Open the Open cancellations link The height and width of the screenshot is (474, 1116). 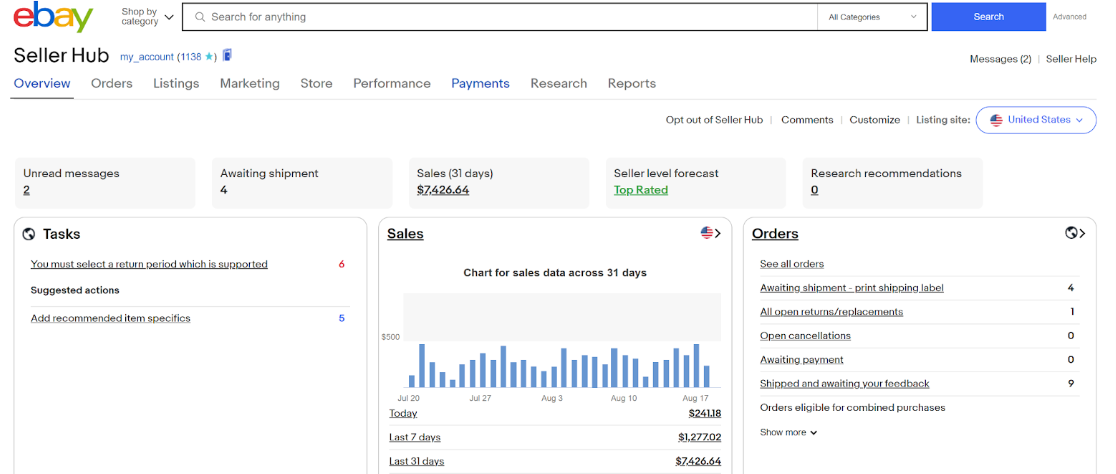(x=805, y=336)
